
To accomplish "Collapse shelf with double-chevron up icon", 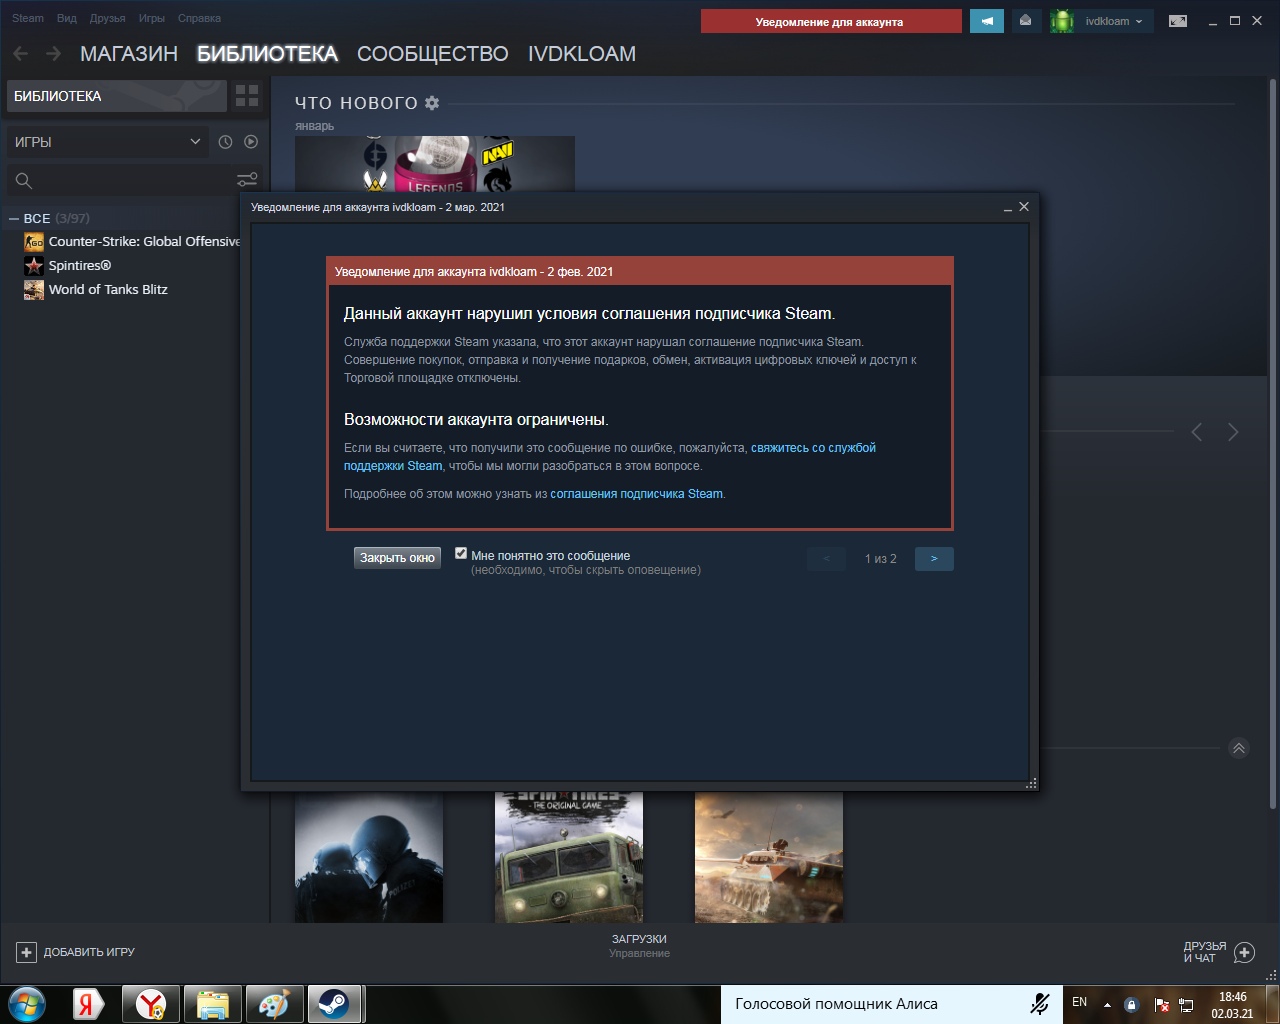I will pos(1239,748).
